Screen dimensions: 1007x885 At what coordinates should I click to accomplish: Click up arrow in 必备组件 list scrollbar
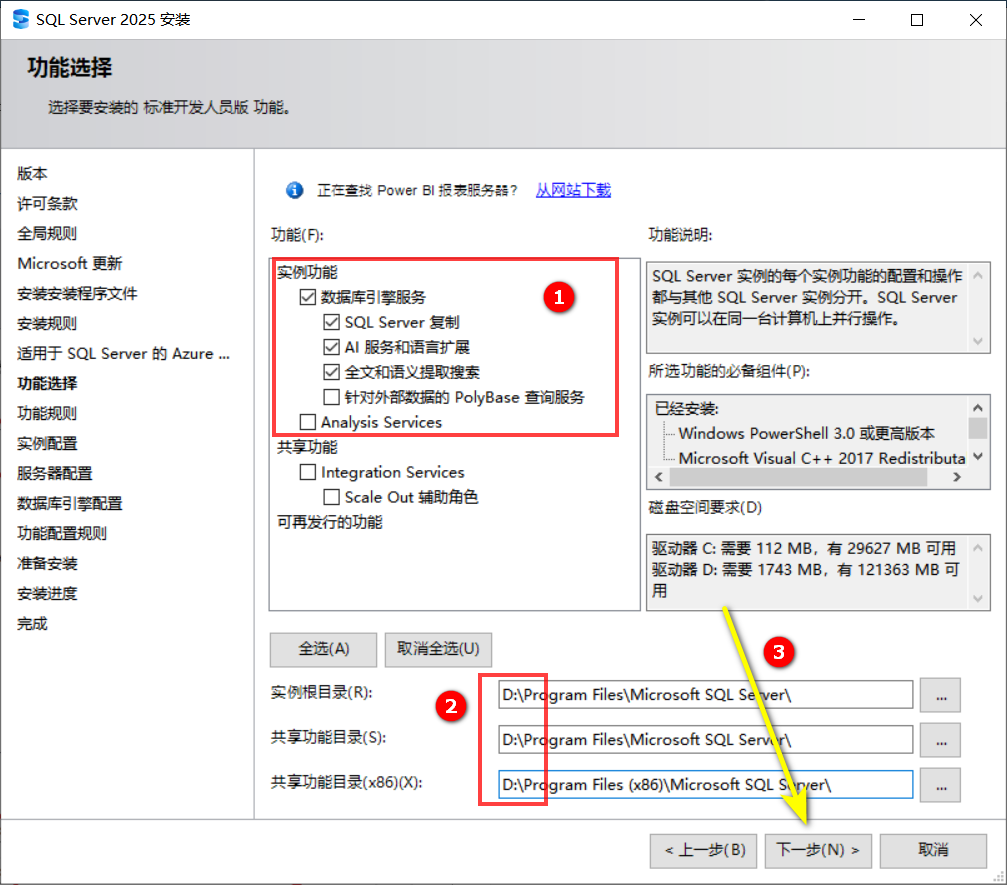(x=977, y=408)
